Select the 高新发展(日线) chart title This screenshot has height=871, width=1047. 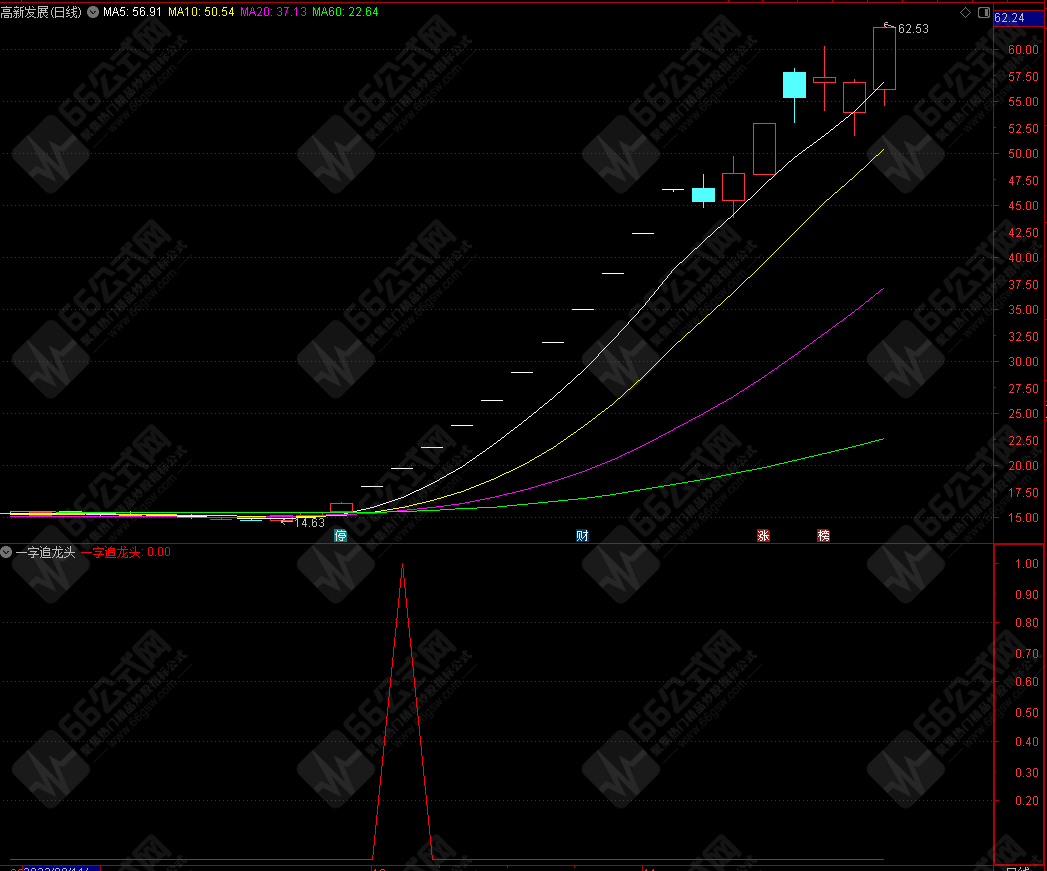click(41, 12)
